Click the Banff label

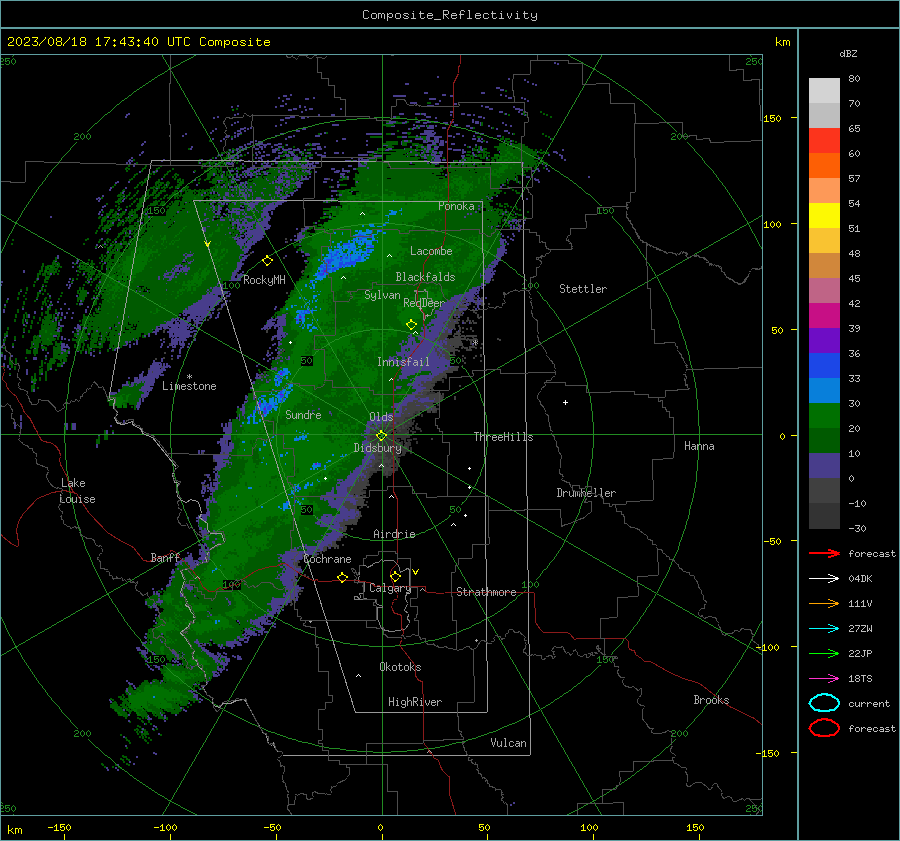tap(165, 557)
